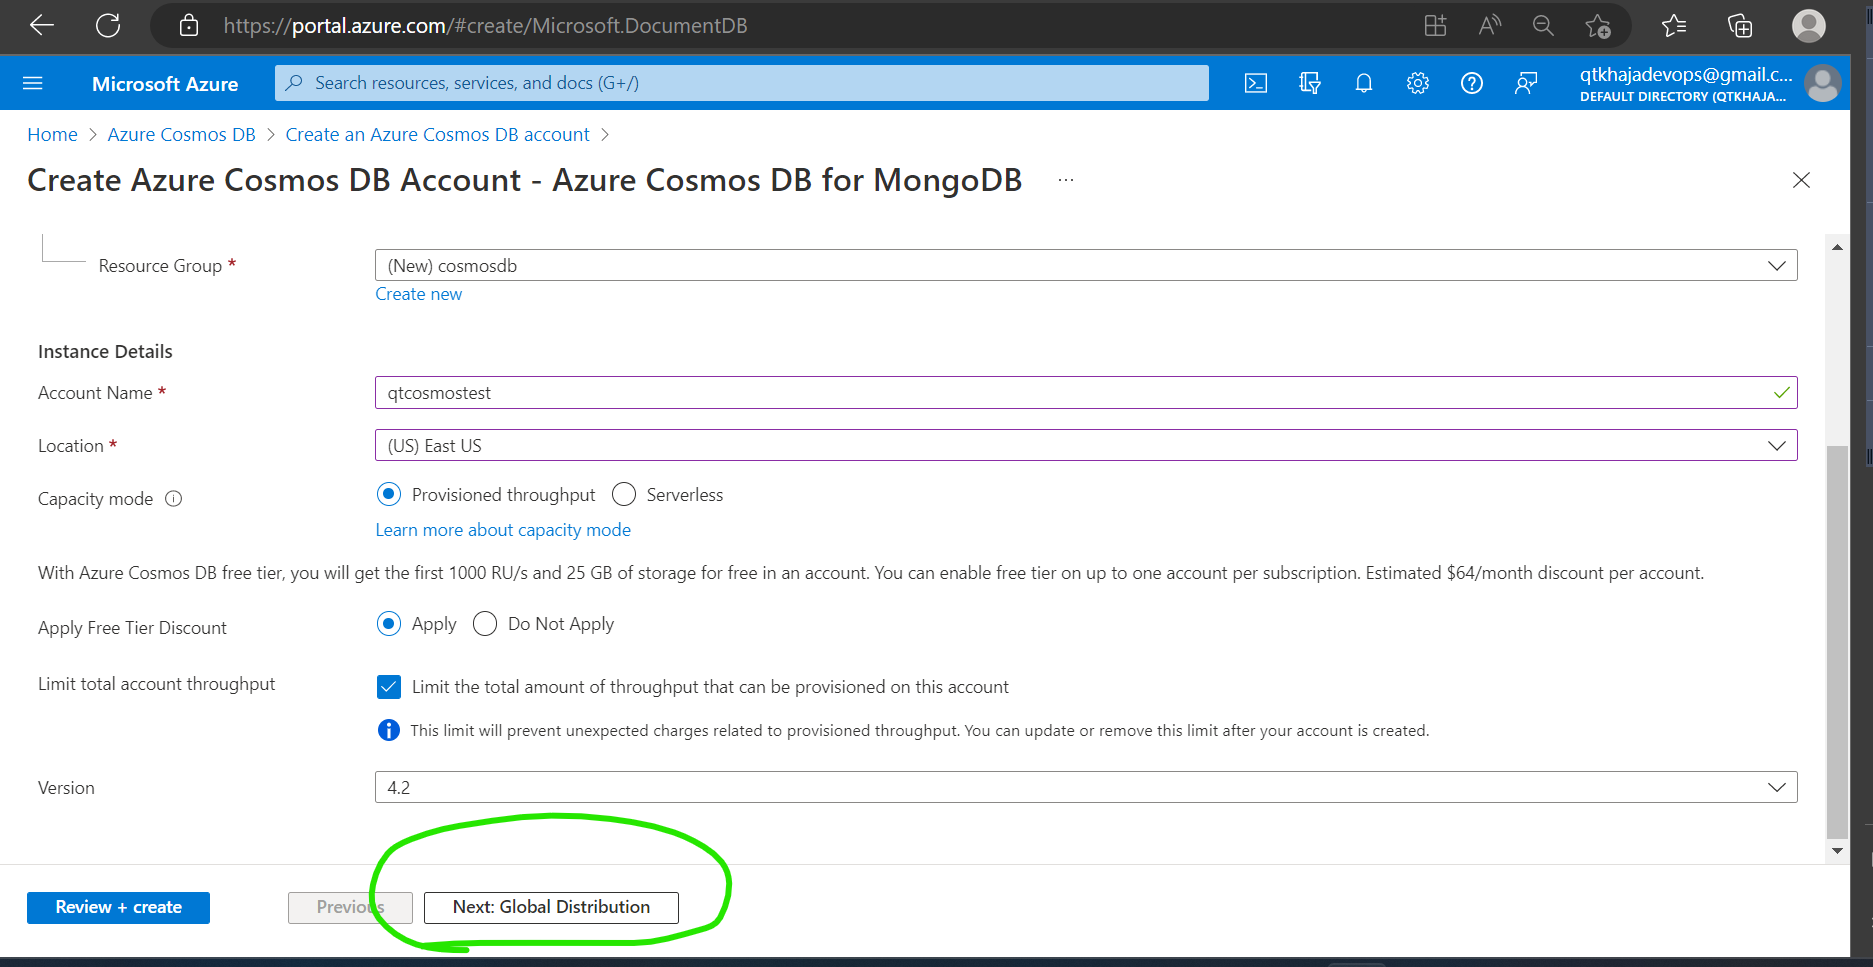Click browser back arrow

pos(42,26)
